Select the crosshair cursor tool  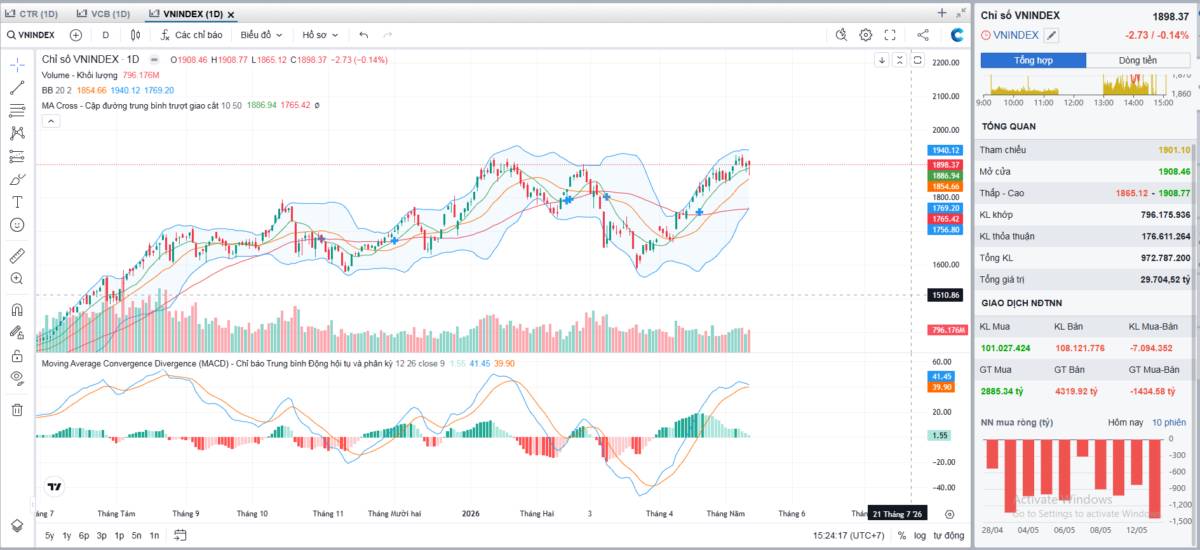pyautogui.click(x=17, y=64)
